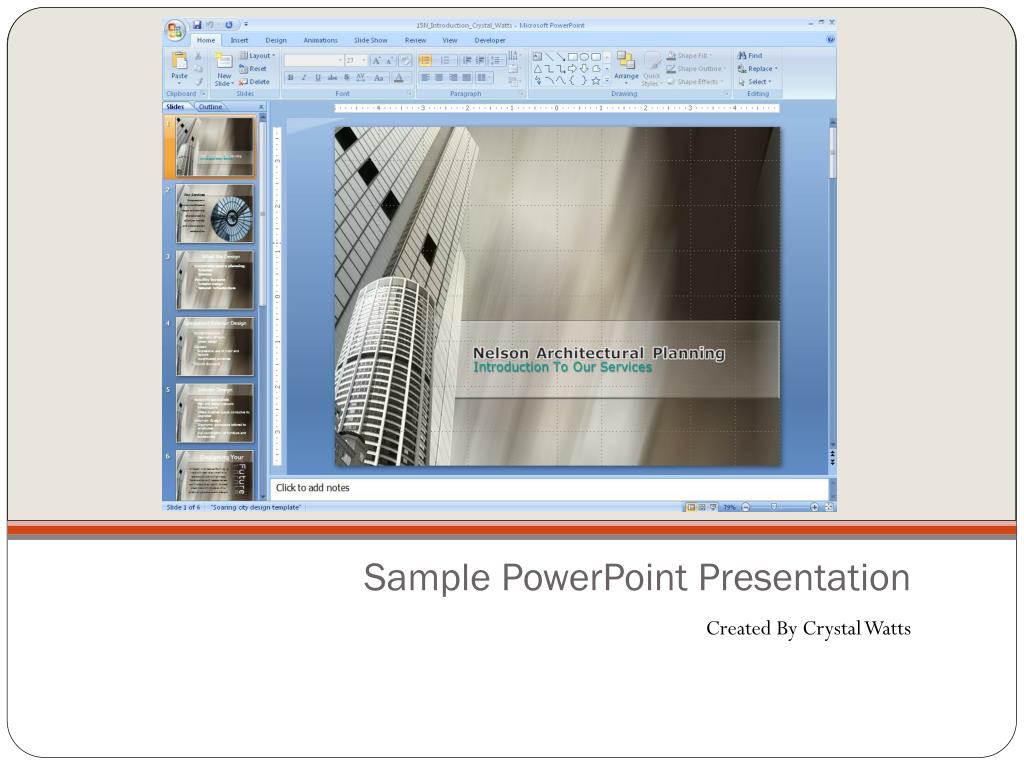1024x768 pixels.
Task: Switch to the Design ribbon tab
Action: click(276, 40)
